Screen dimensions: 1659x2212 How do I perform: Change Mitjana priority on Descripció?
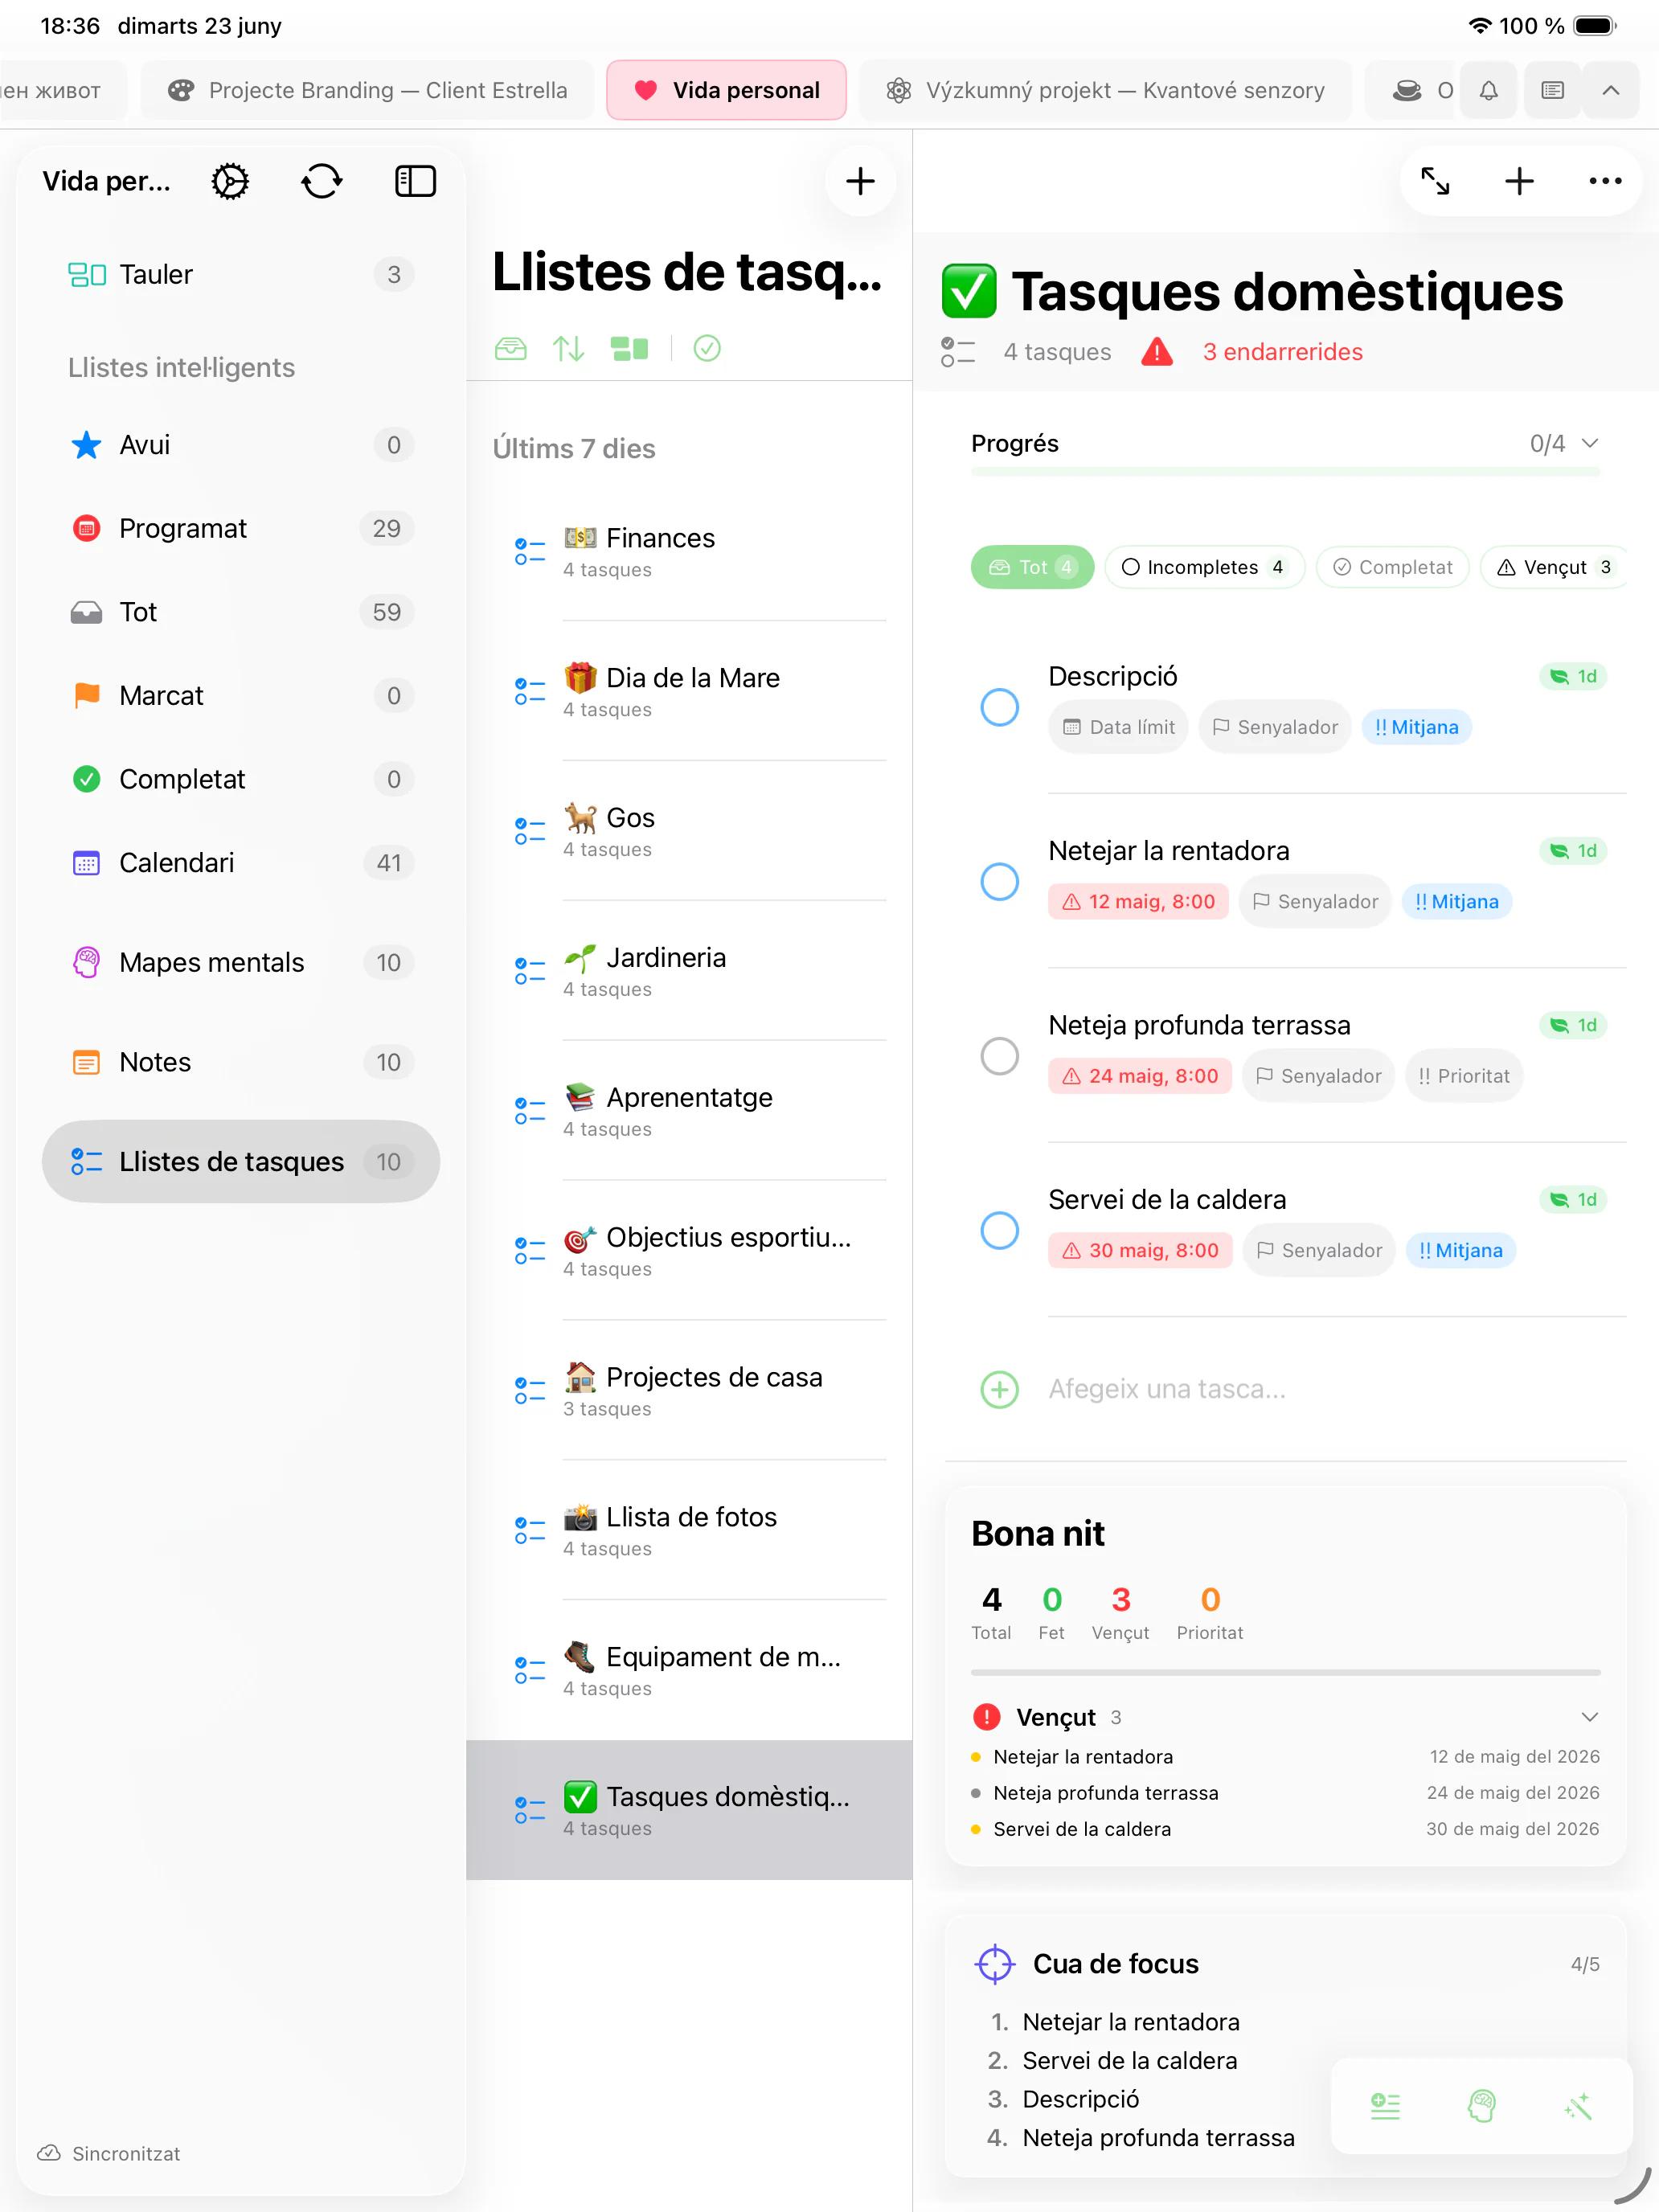(1416, 727)
